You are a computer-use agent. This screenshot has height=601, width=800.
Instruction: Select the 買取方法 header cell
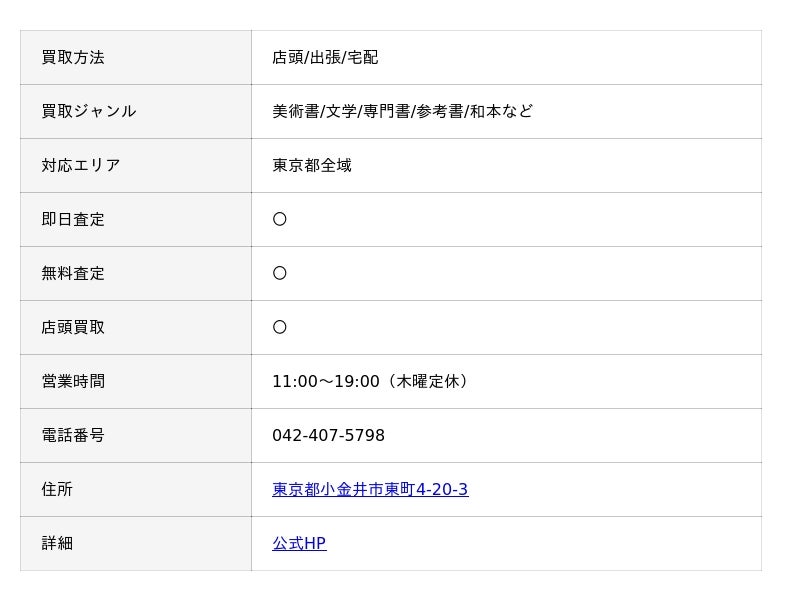click(x=136, y=58)
